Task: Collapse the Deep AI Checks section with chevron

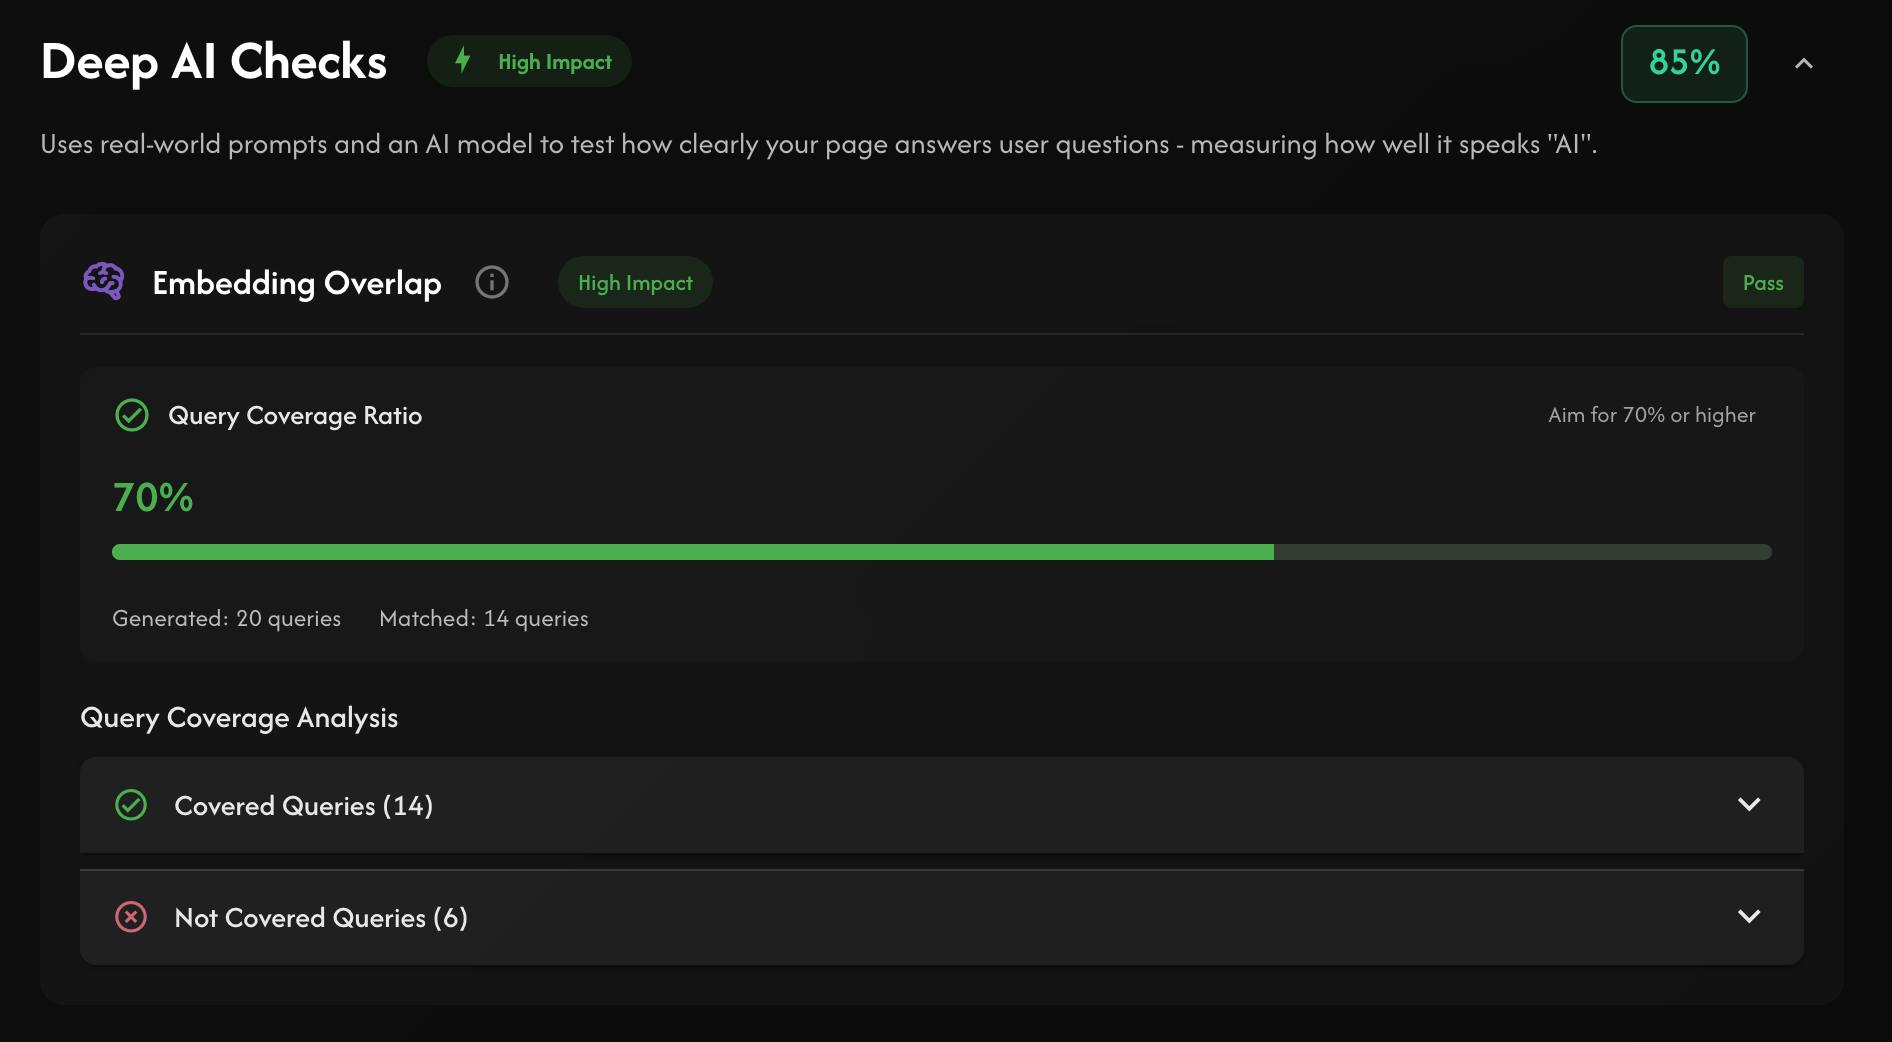Action: [1804, 63]
